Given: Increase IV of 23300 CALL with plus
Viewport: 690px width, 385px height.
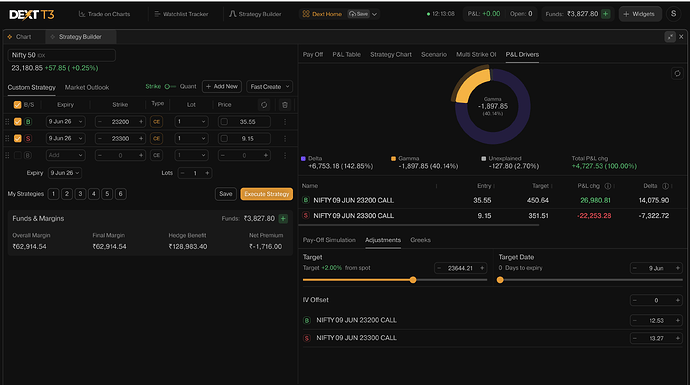Looking at the screenshot, I should 678,338.
